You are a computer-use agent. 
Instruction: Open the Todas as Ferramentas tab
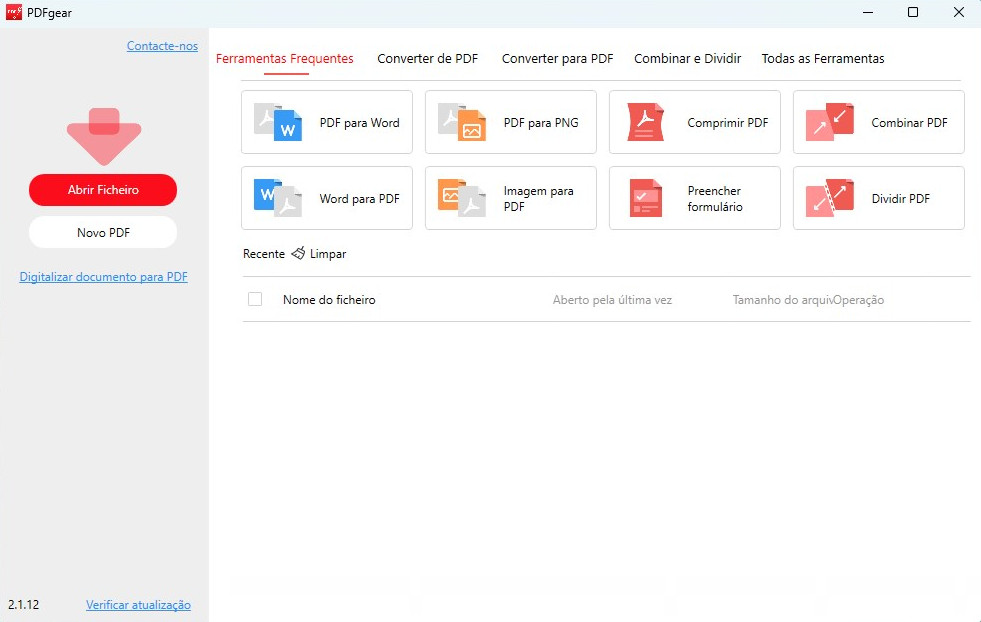pos(822,59)
